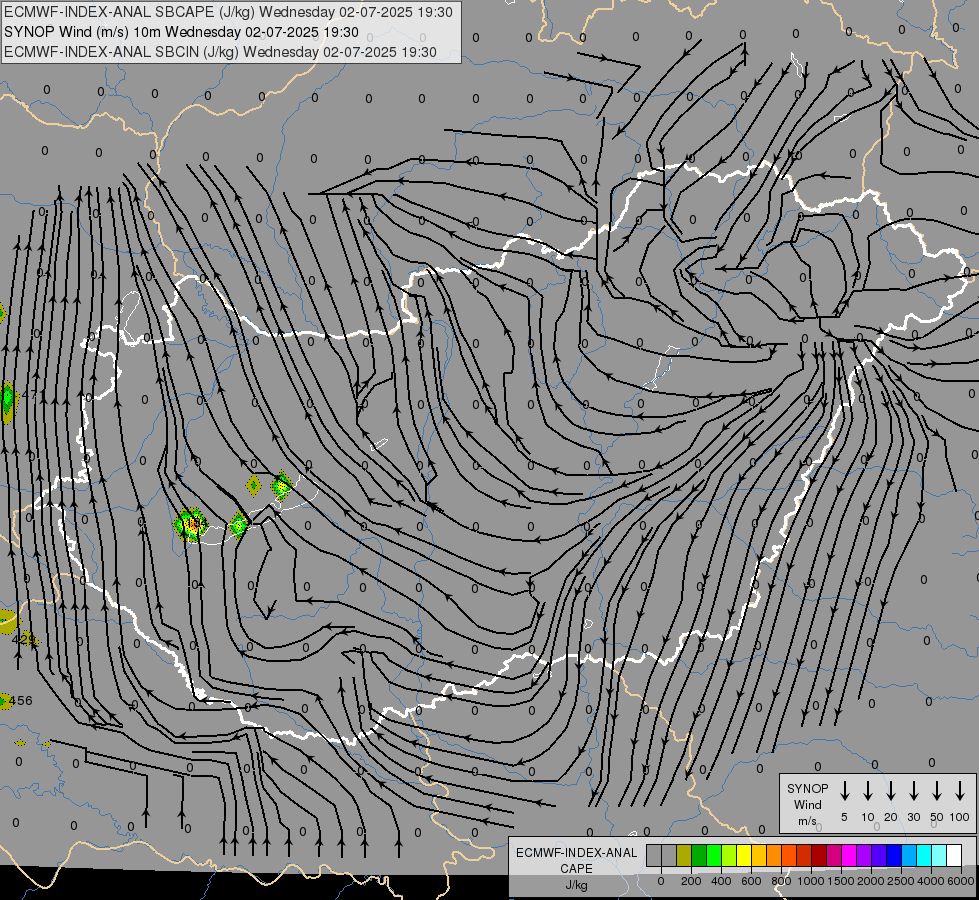Select the dark green CAPE legend swatch
Viewport: 979px width, 900px height.
(x=699, y=855)
